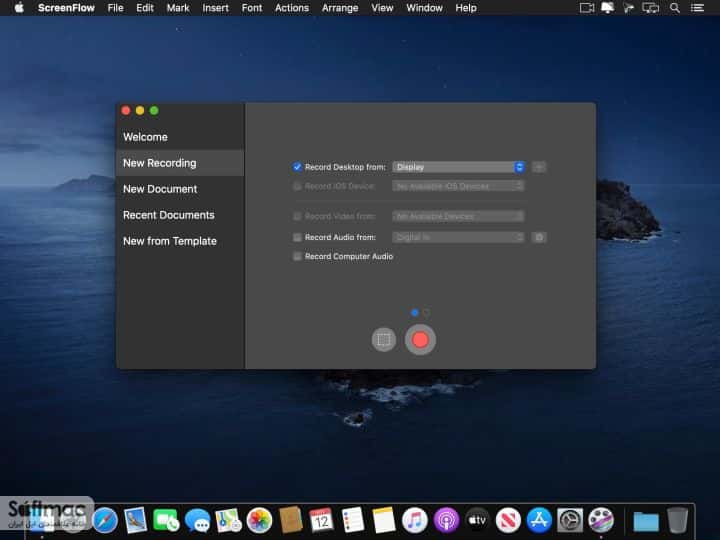Click the displays mirroring icon in the menu bar
The image size is (720, 540).
[650, 8]
